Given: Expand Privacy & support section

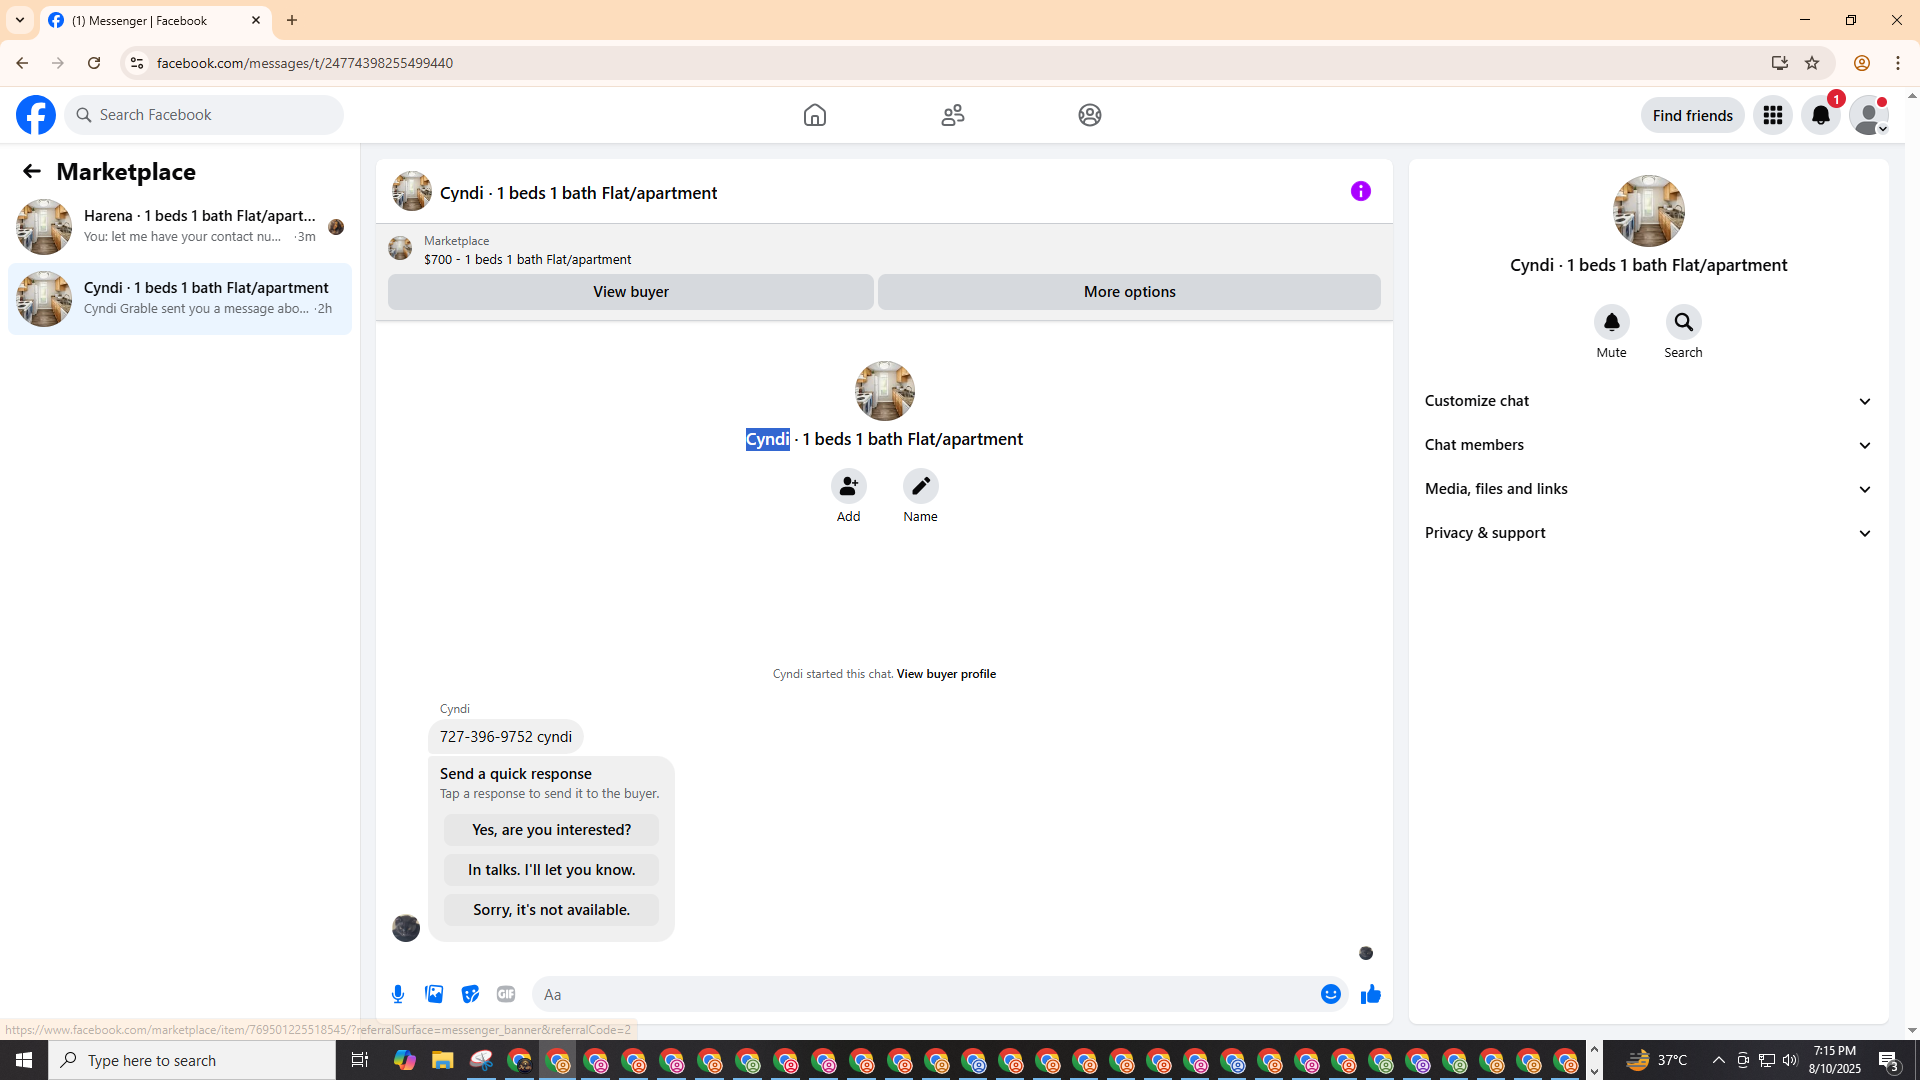Looking at the screenshot, I should click(1648, 533).
